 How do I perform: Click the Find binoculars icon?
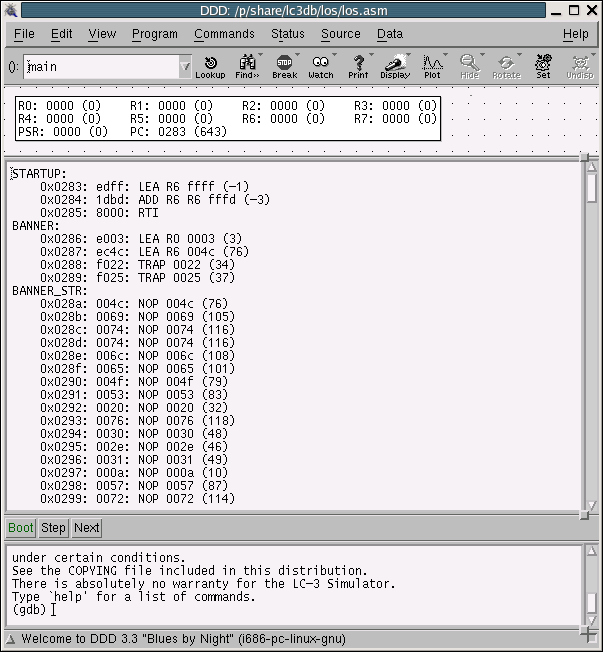pyautogui.click(x=247, y=66)
